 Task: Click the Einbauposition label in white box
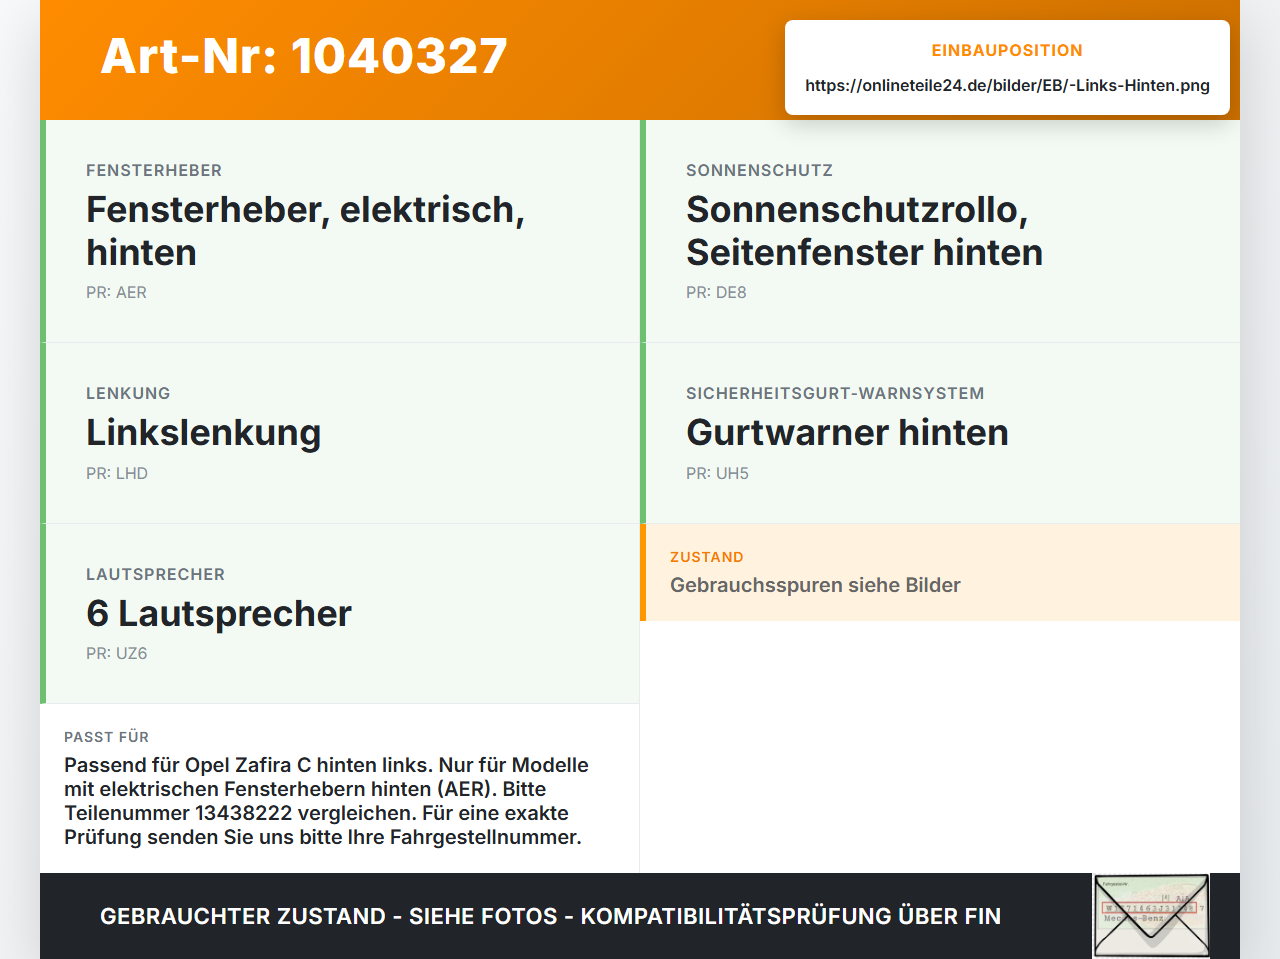(1007, 50)
